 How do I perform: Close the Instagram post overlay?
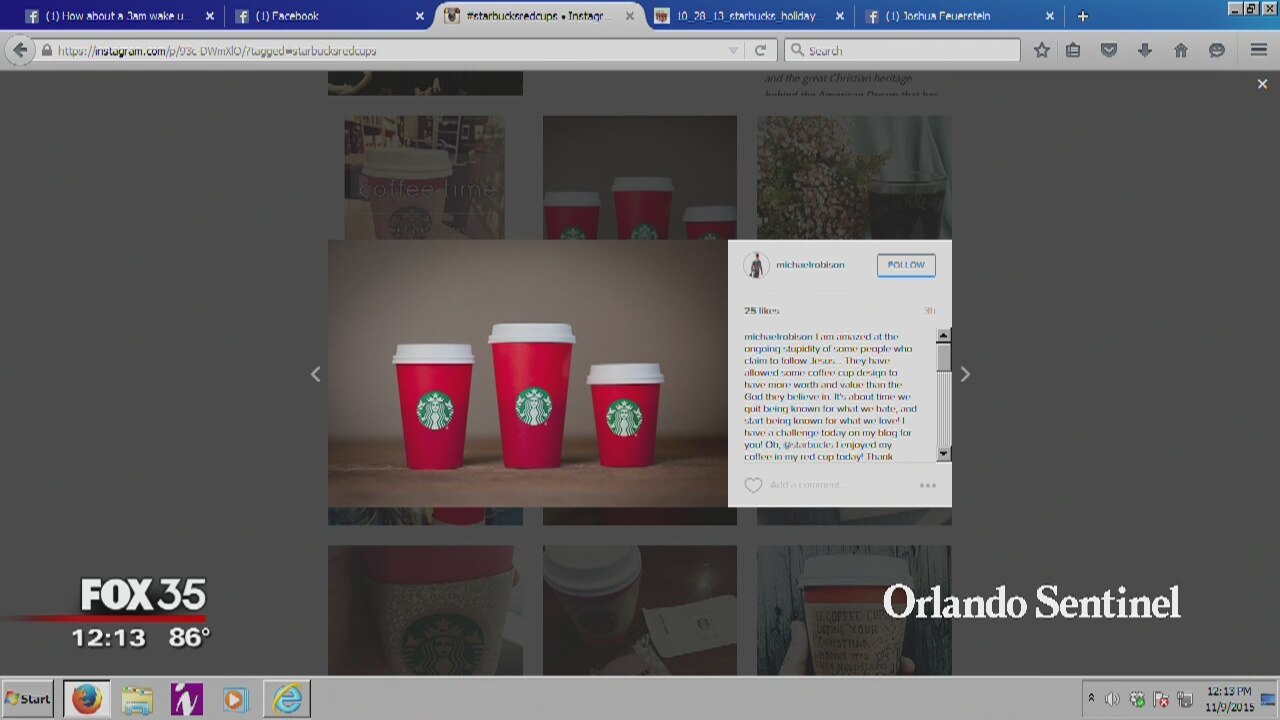[1262, 85]
